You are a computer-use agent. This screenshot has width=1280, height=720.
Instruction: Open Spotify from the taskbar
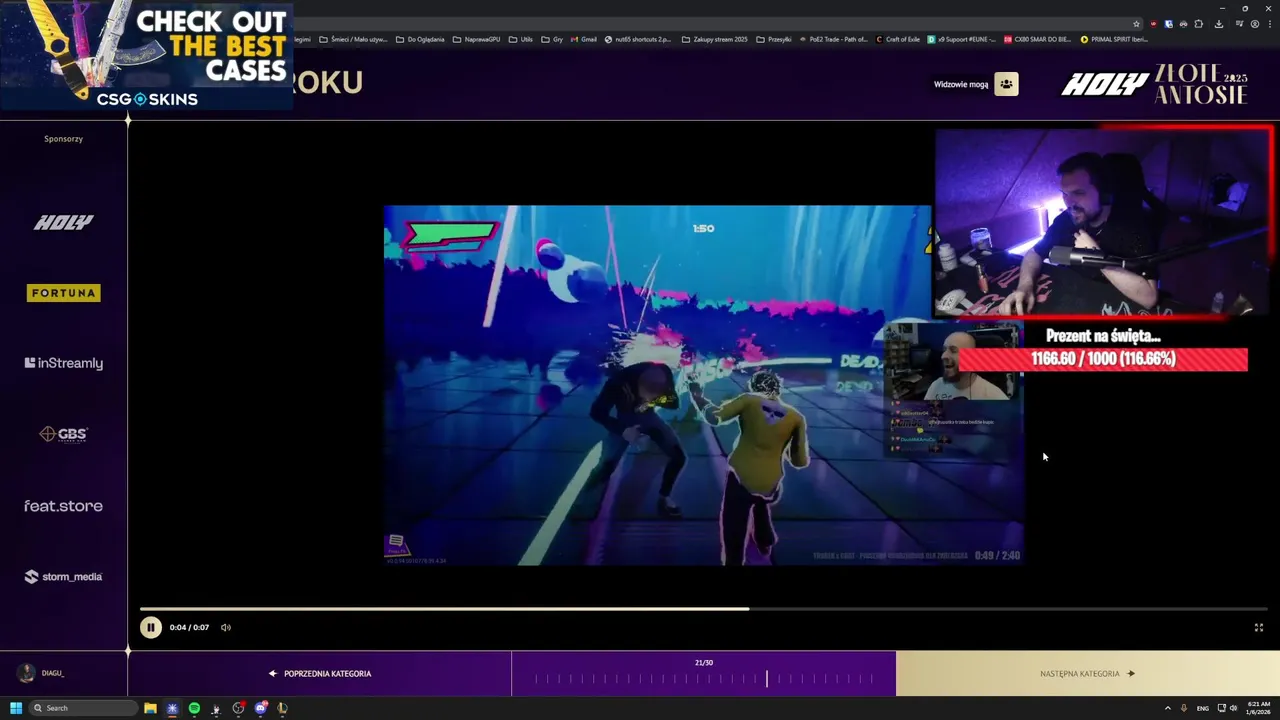[x=194, y=708]
